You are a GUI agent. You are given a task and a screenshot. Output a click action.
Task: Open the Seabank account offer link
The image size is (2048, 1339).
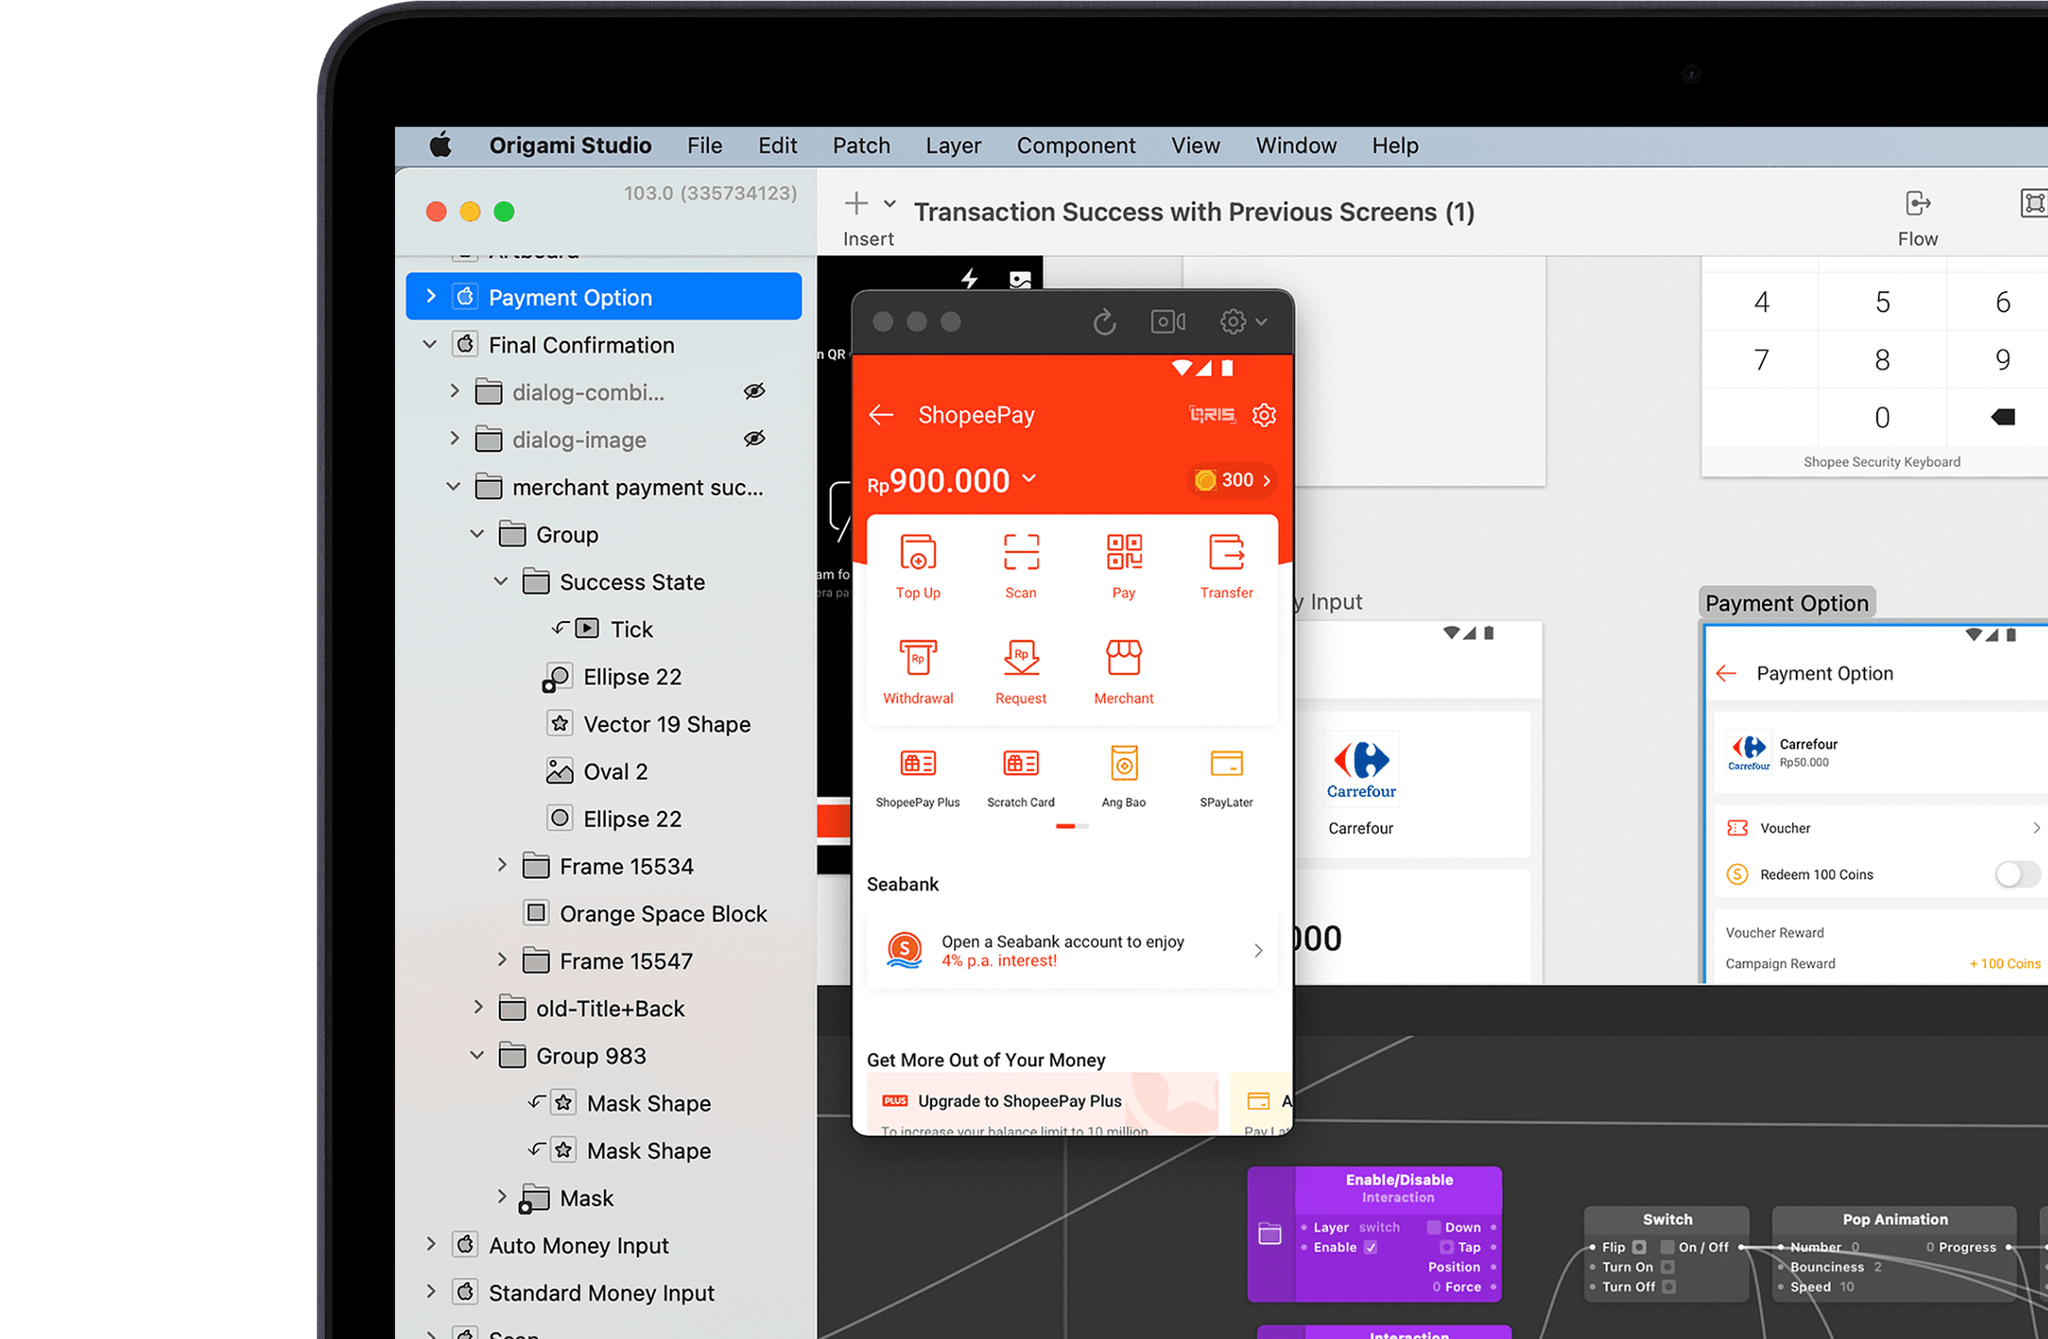(1072, 951)
